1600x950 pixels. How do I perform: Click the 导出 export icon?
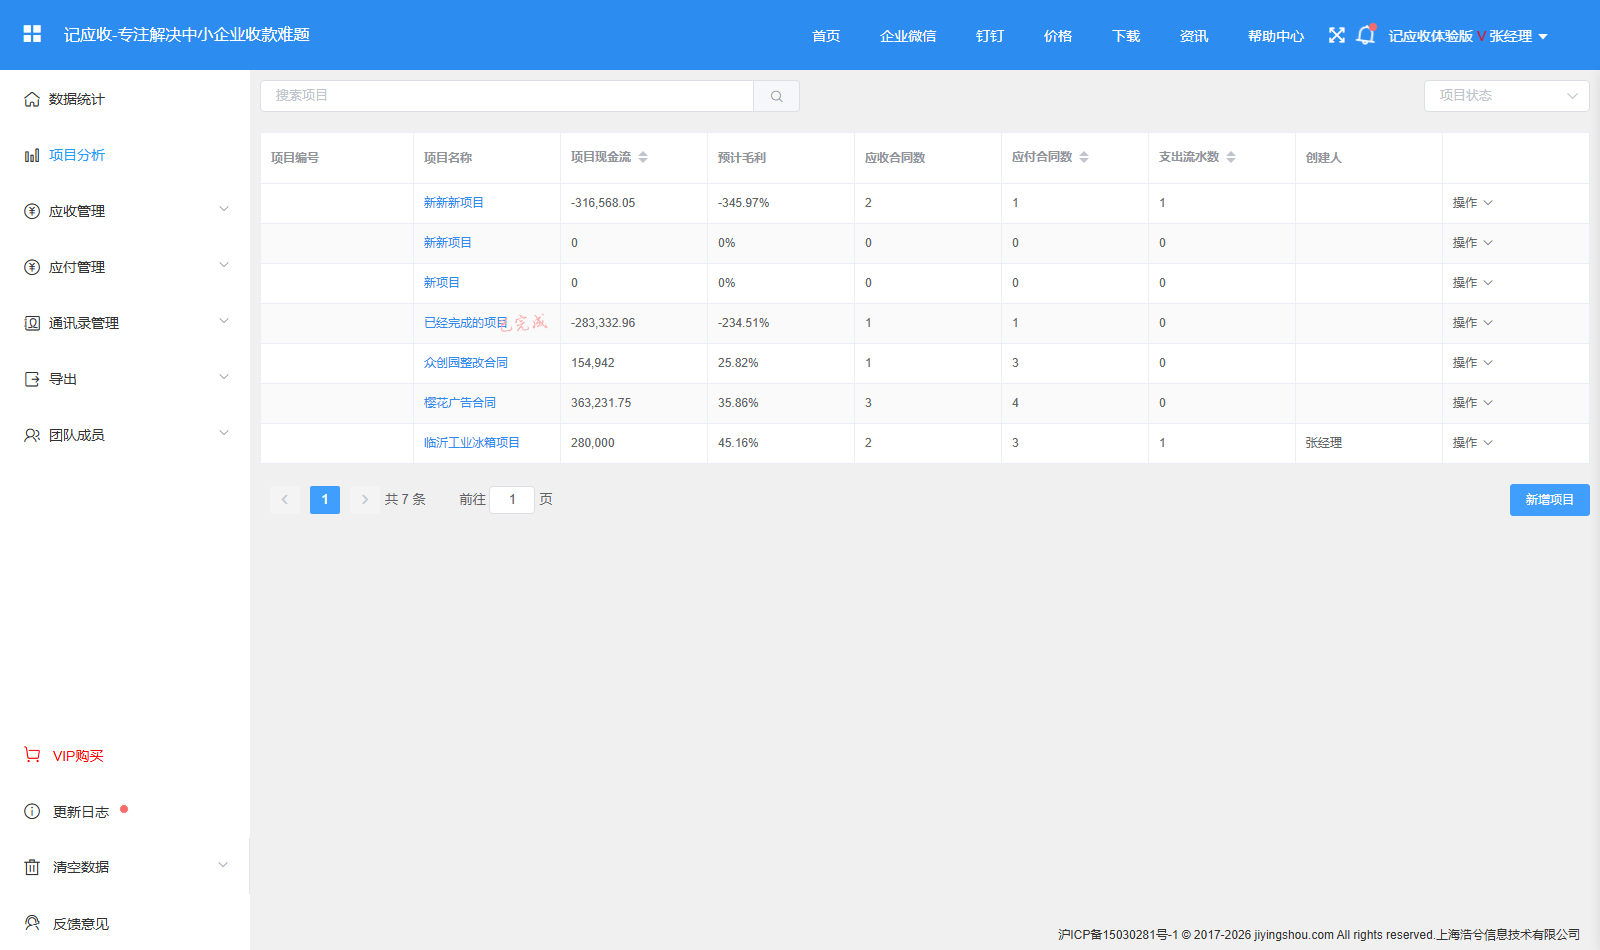pos(32,379)
